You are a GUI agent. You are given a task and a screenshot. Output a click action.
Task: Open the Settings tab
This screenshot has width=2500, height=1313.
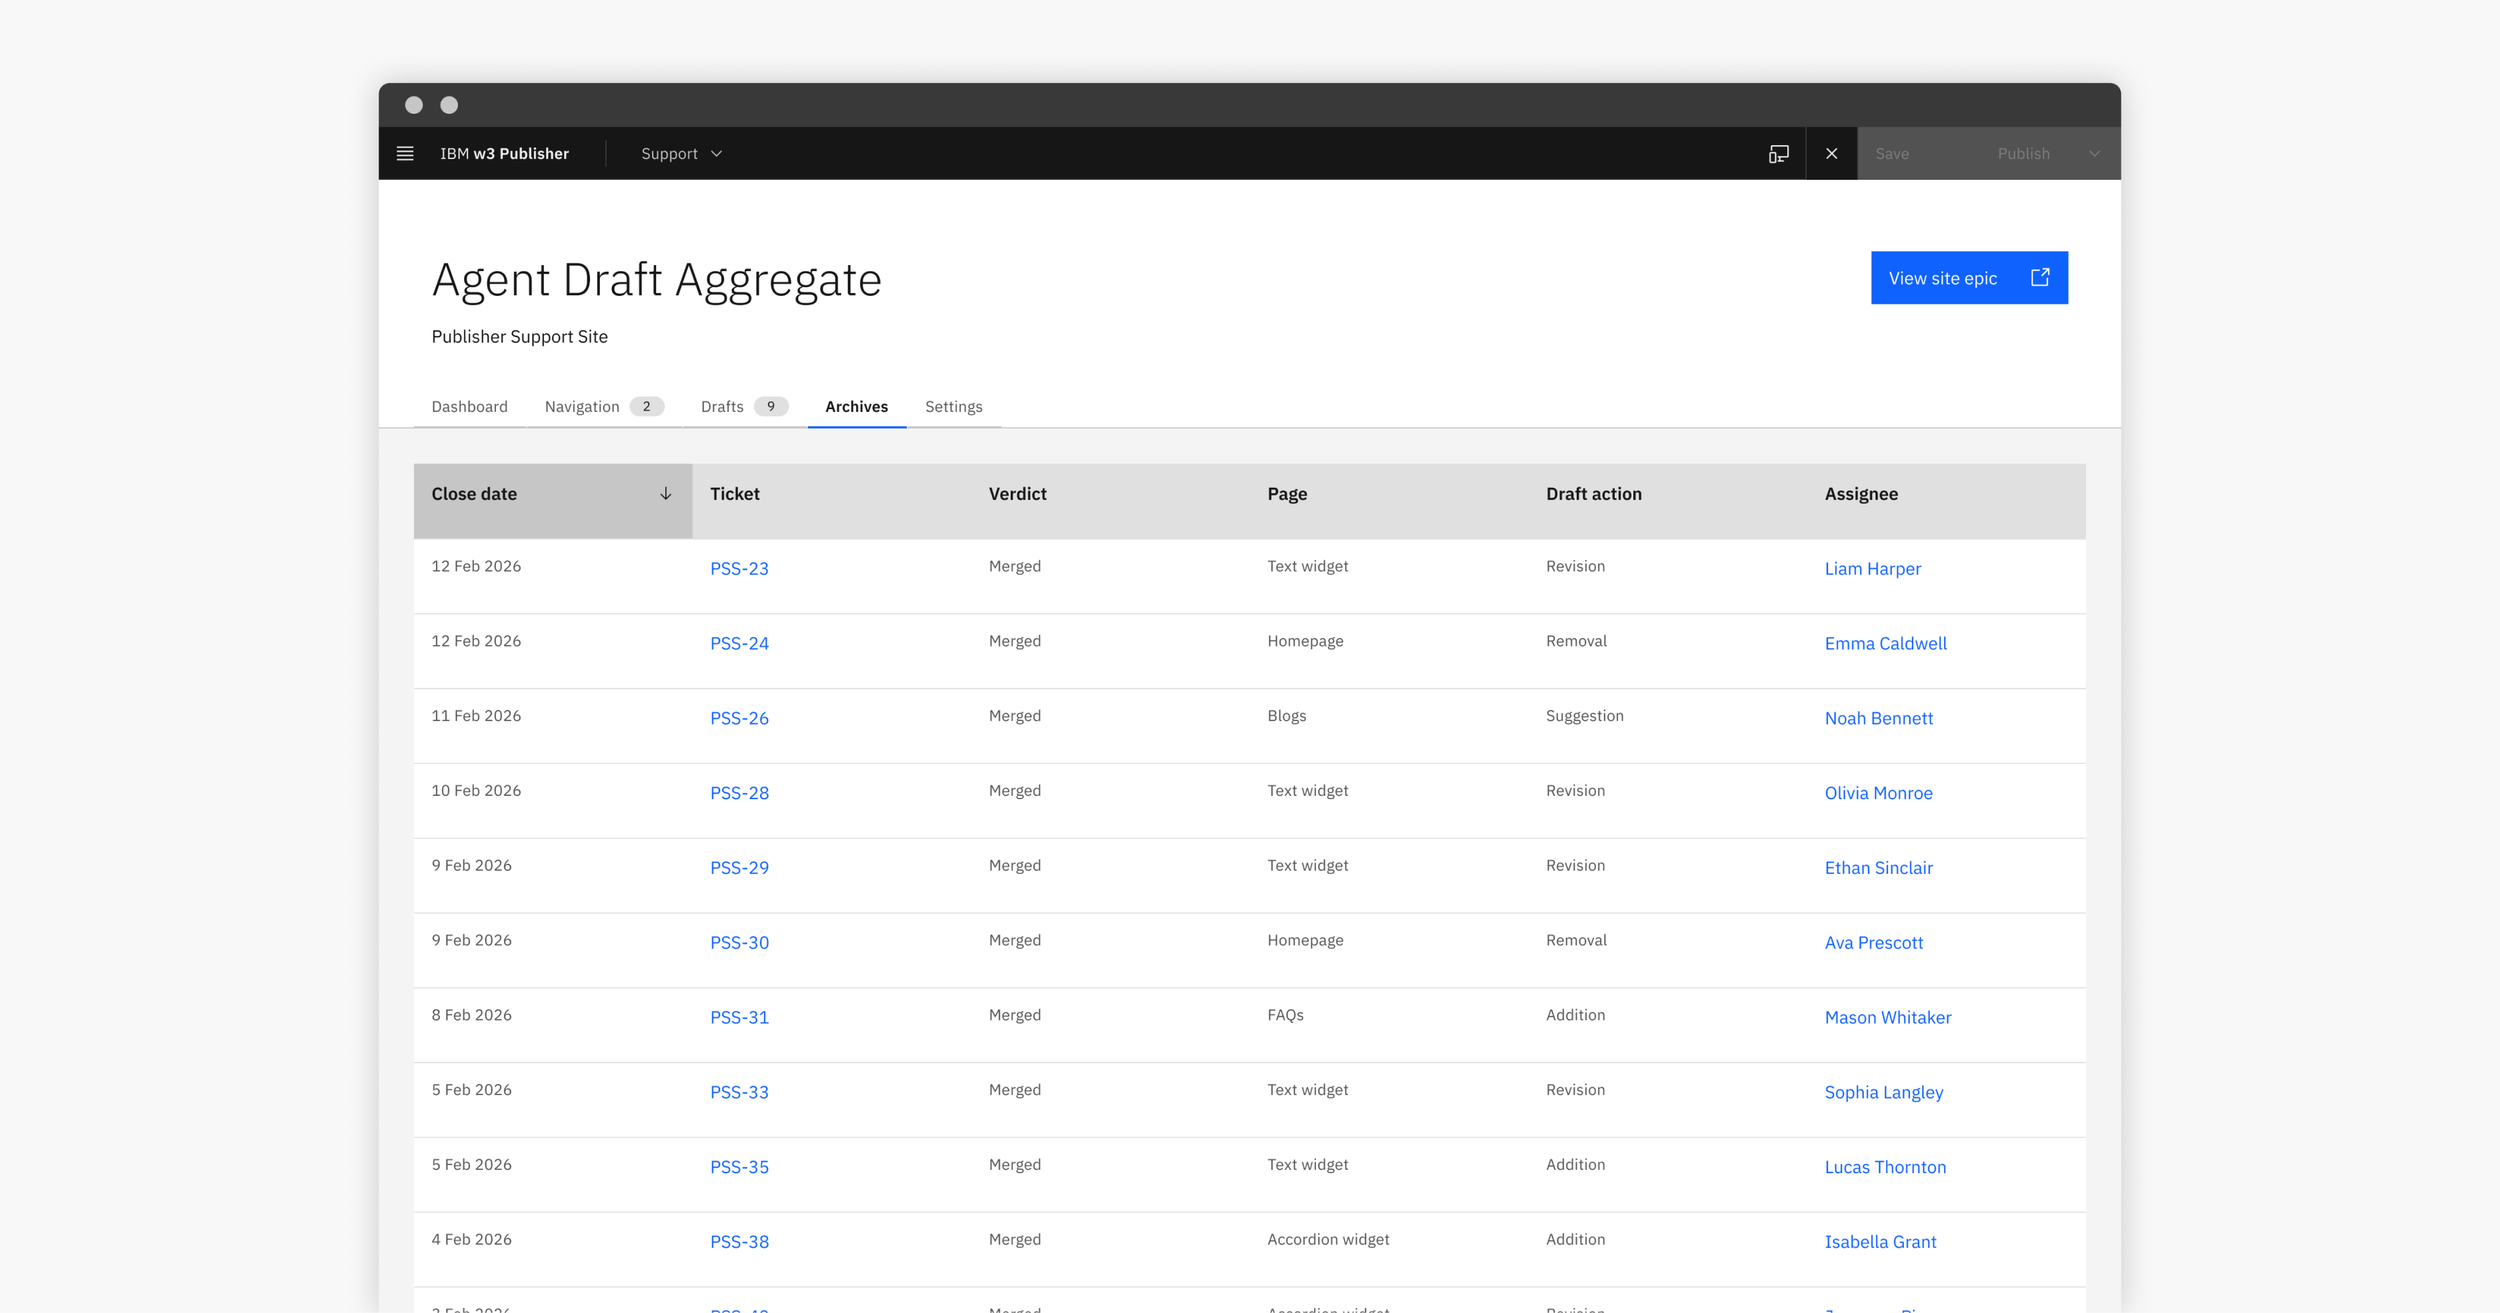tap(953, 406)
